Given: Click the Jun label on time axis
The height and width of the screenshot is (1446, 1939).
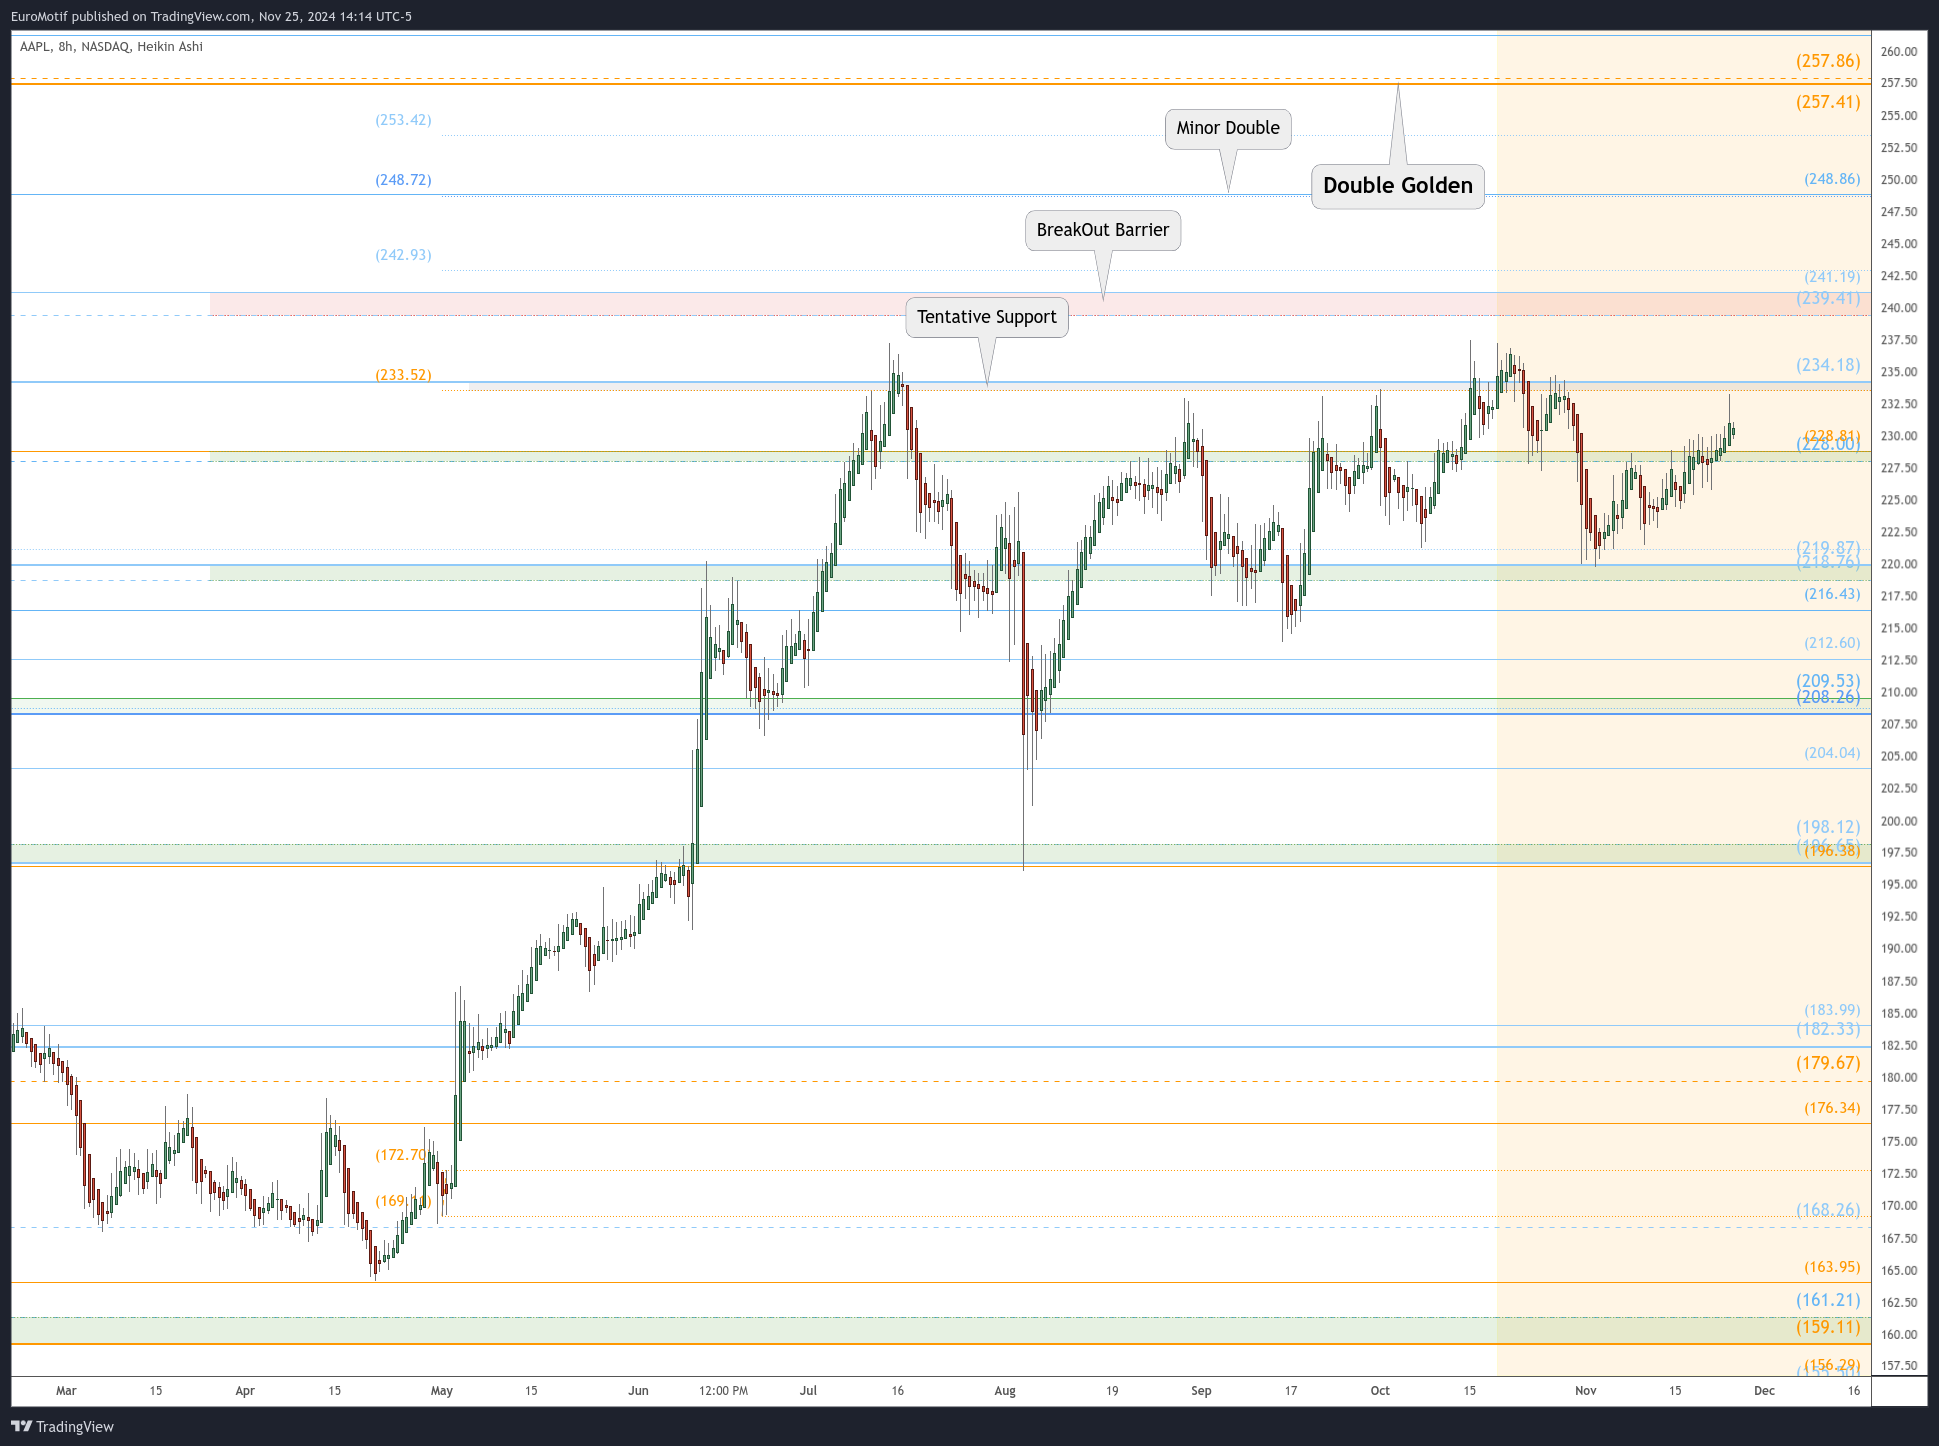Looking at the screenshot, I should coord(638,1391).
